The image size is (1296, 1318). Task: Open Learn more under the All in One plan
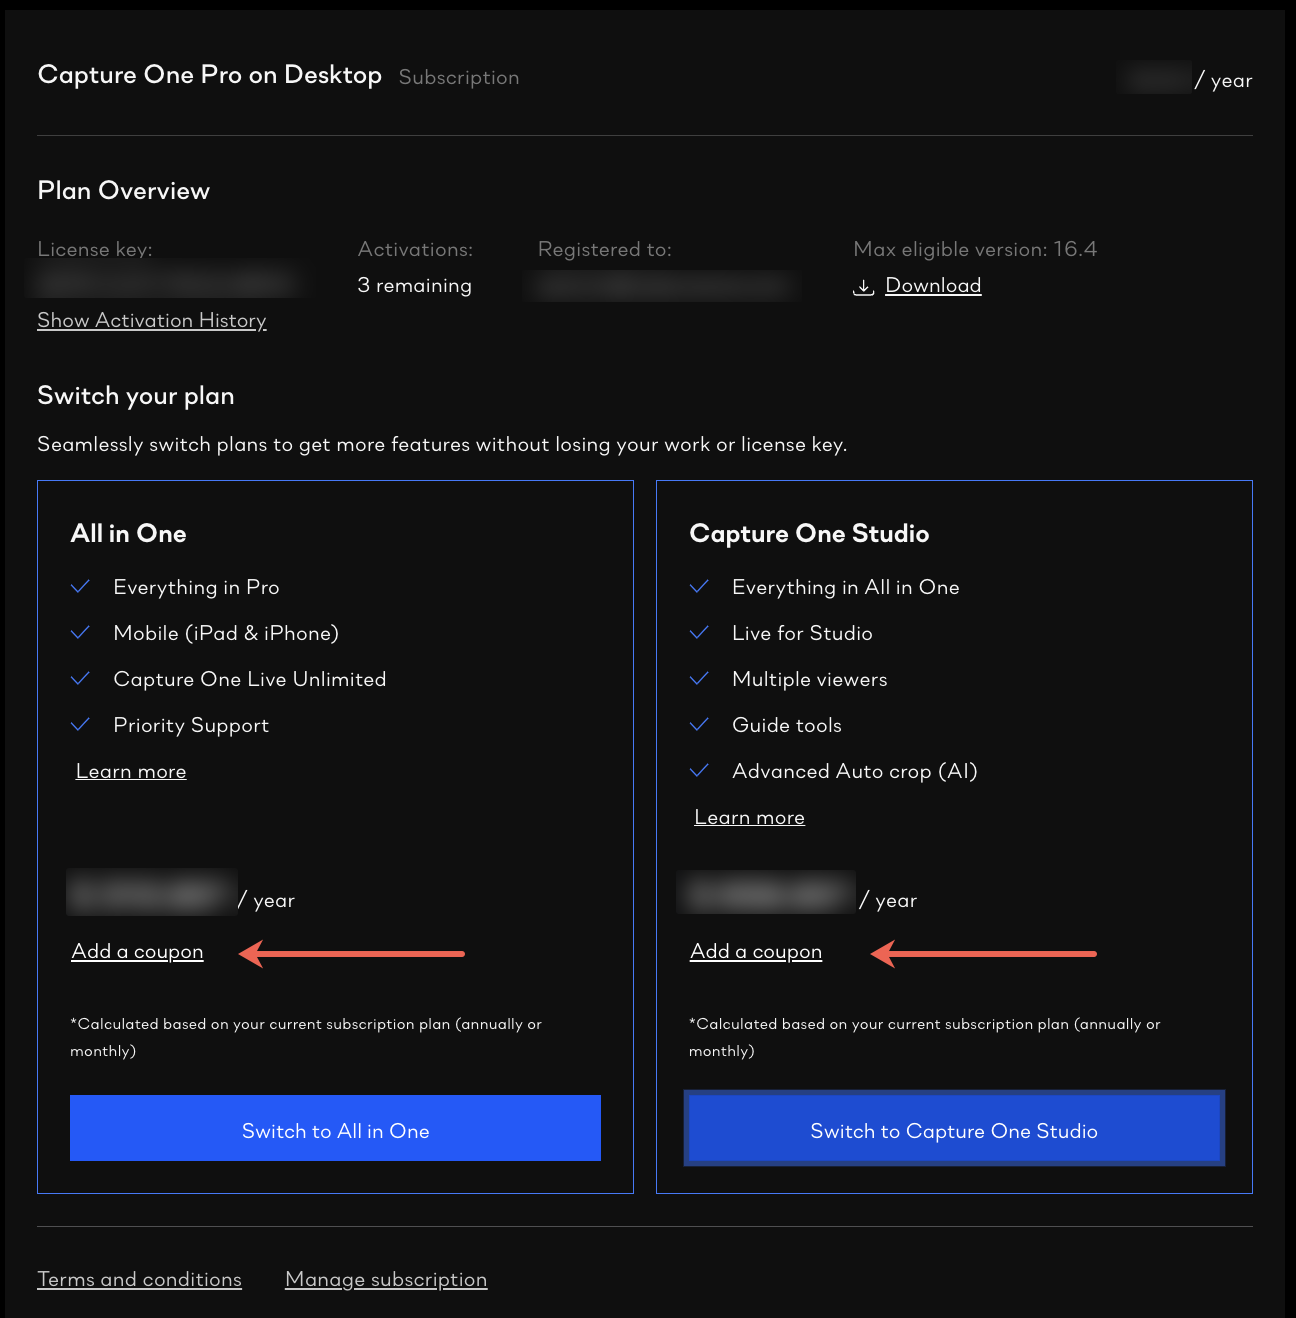130,771
